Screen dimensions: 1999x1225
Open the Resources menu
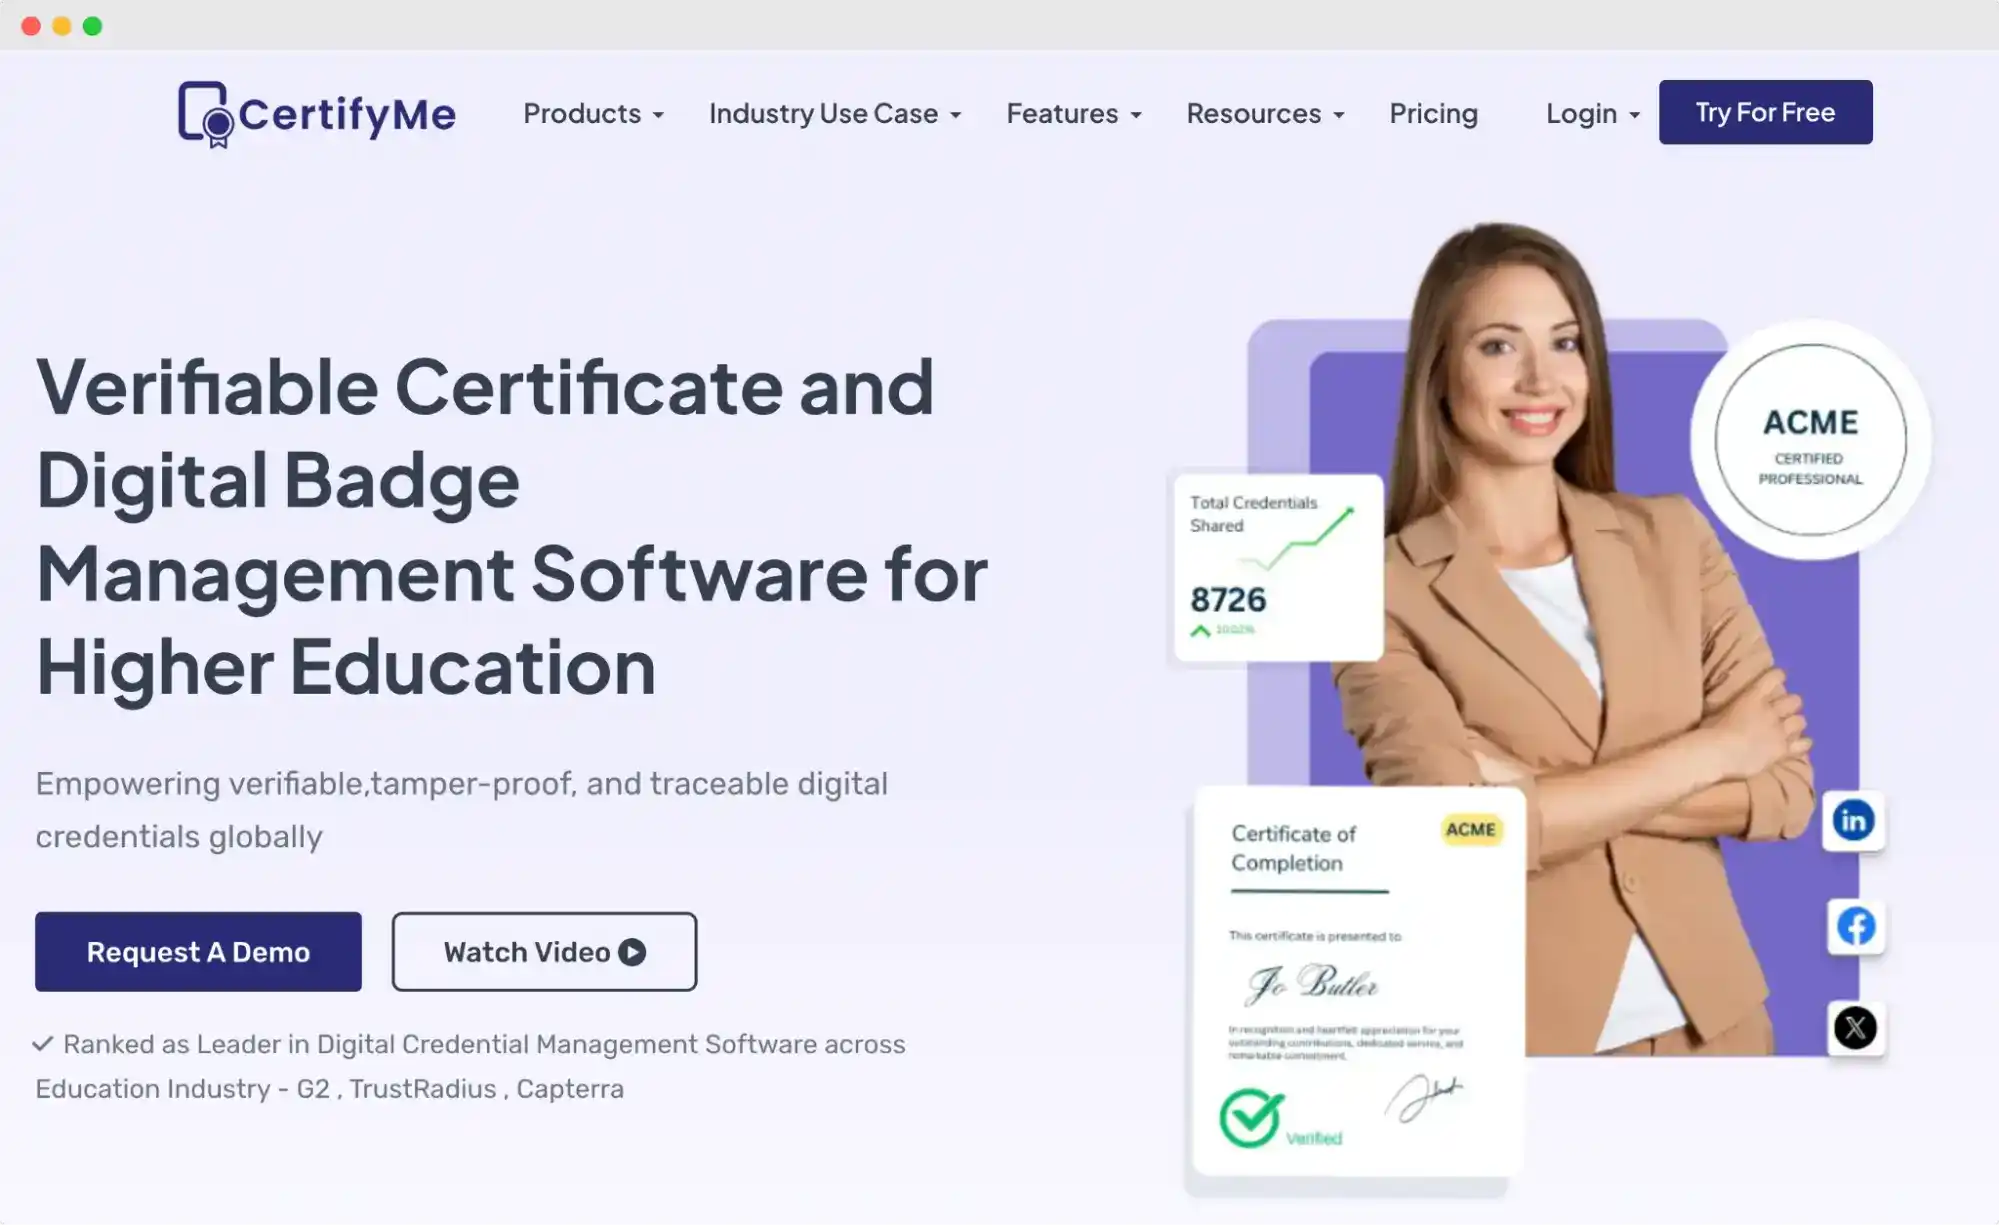[1265, 113]
